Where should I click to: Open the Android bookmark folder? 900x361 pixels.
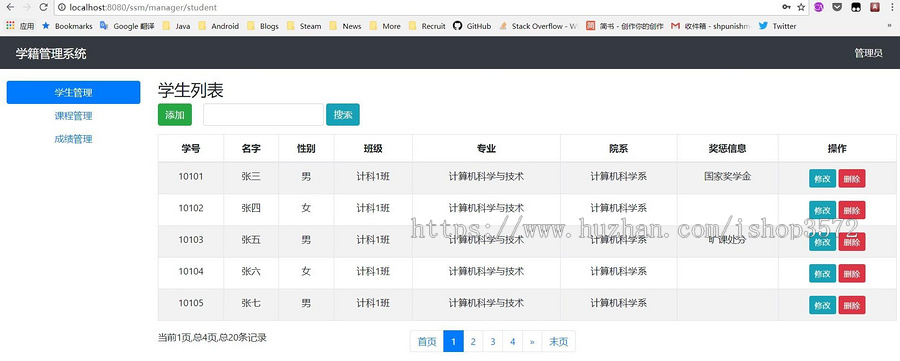219,26
